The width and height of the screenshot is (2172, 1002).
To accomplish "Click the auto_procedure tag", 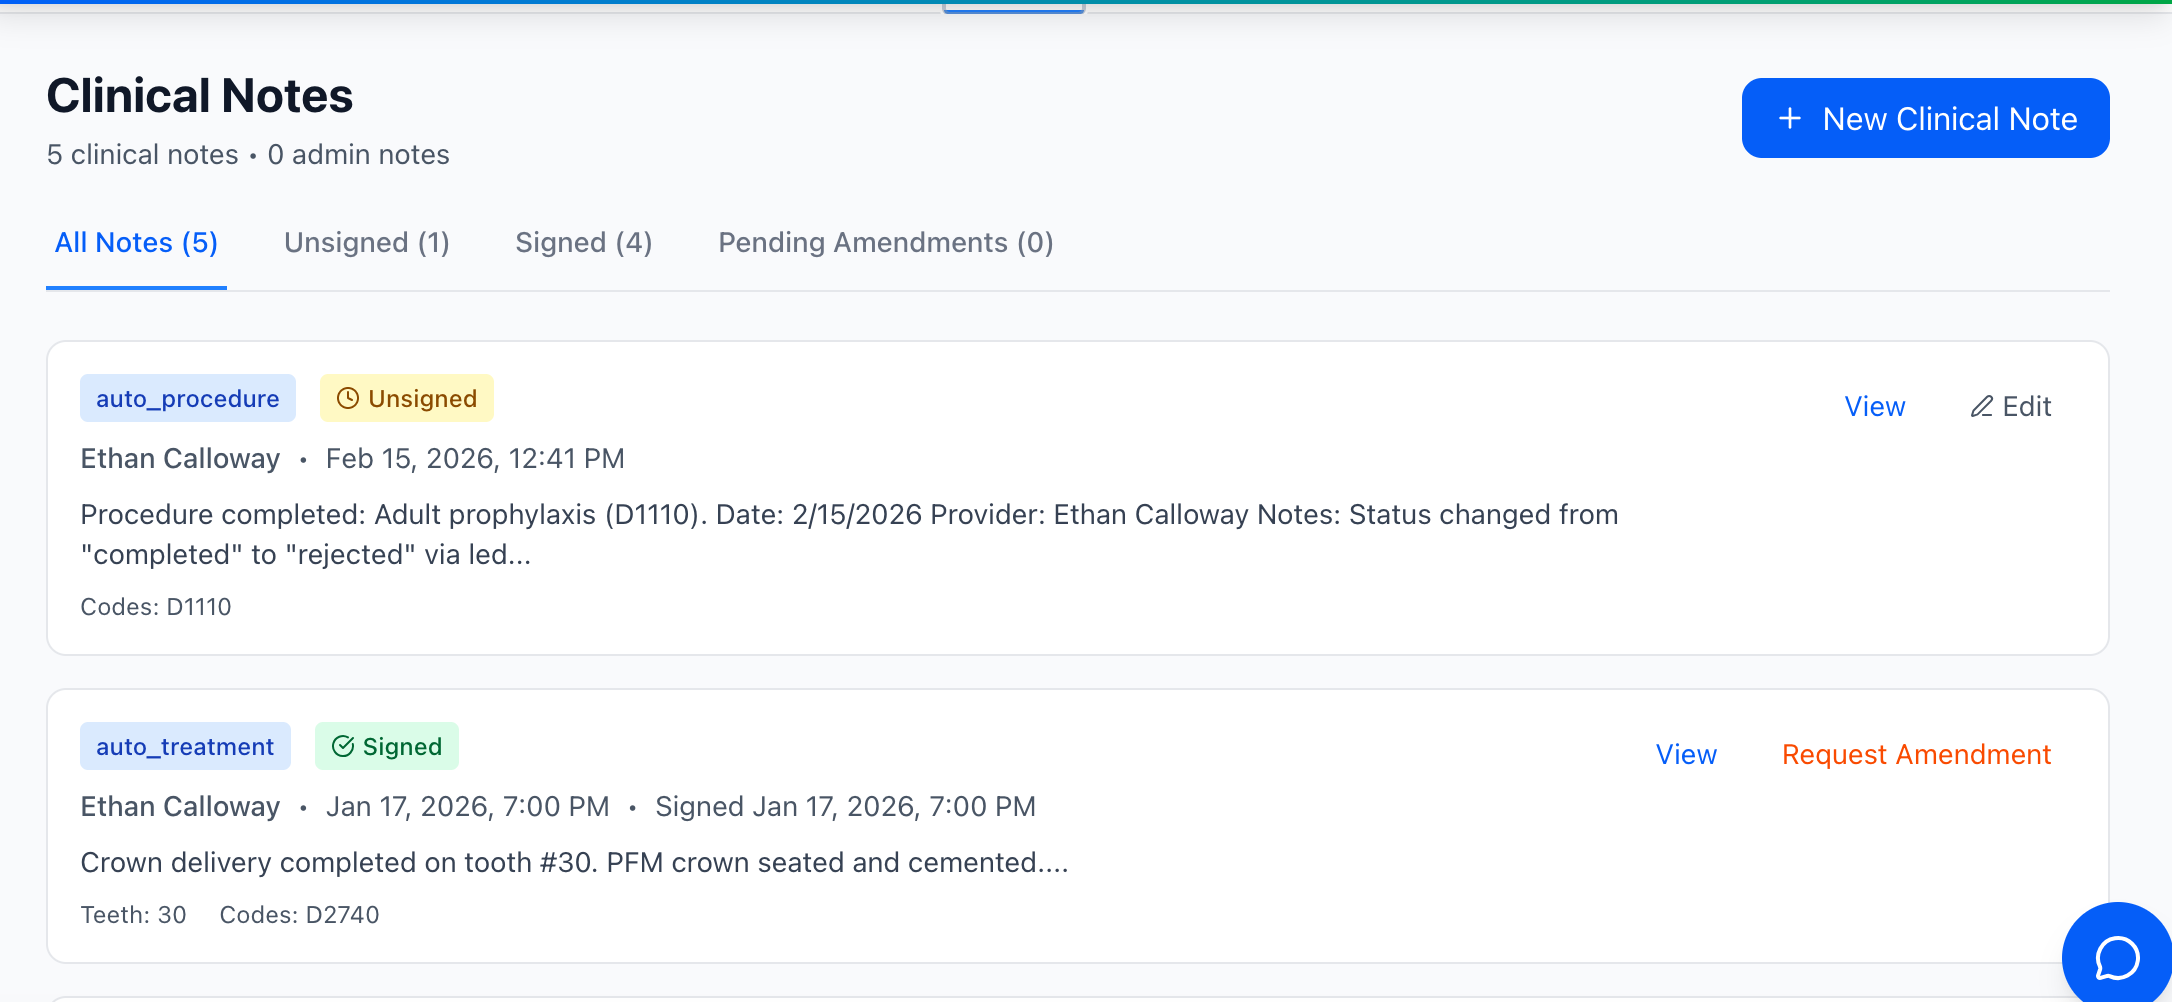I will (x=187, y=399).
